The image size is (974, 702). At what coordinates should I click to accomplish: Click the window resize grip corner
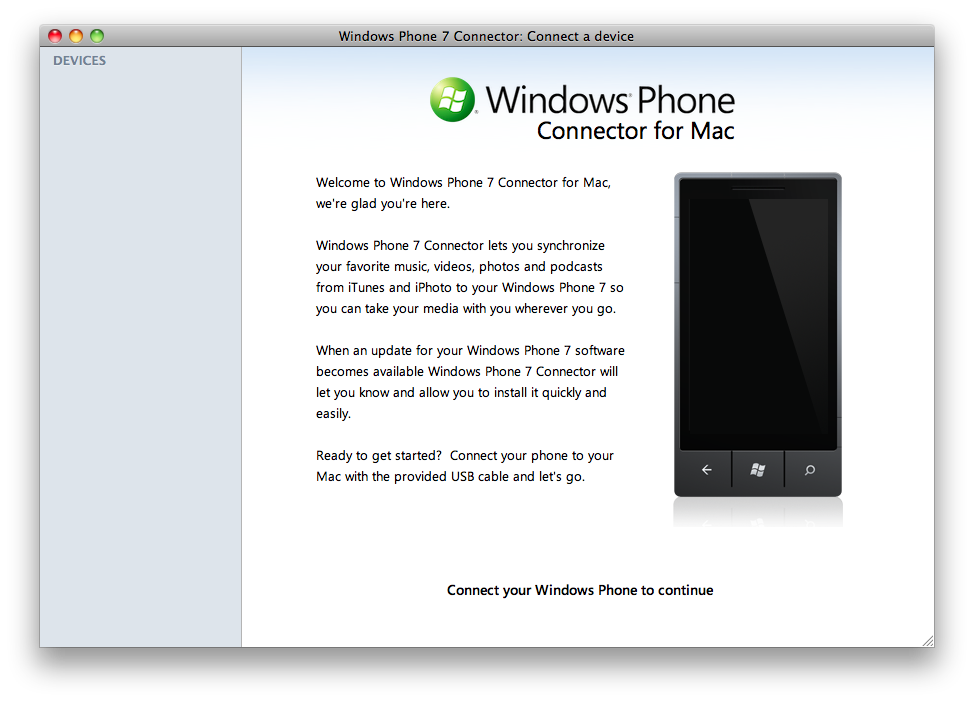click(928, 641)
